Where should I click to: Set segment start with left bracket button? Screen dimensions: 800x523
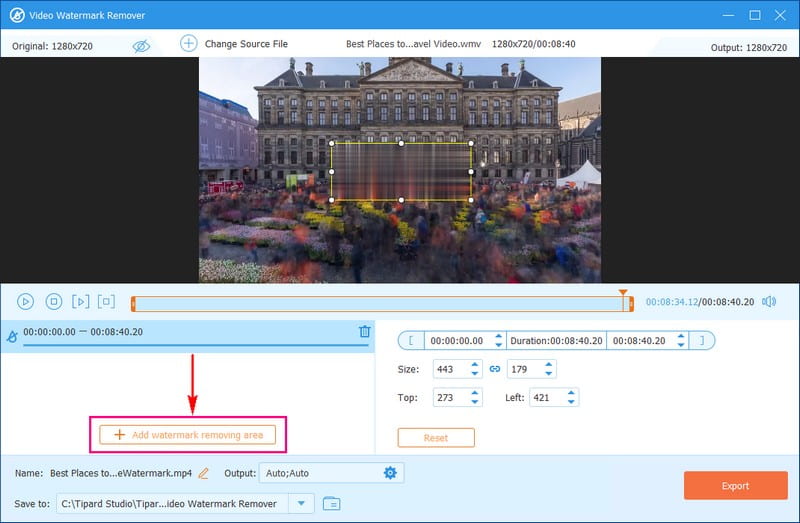(x=410, y=341)
